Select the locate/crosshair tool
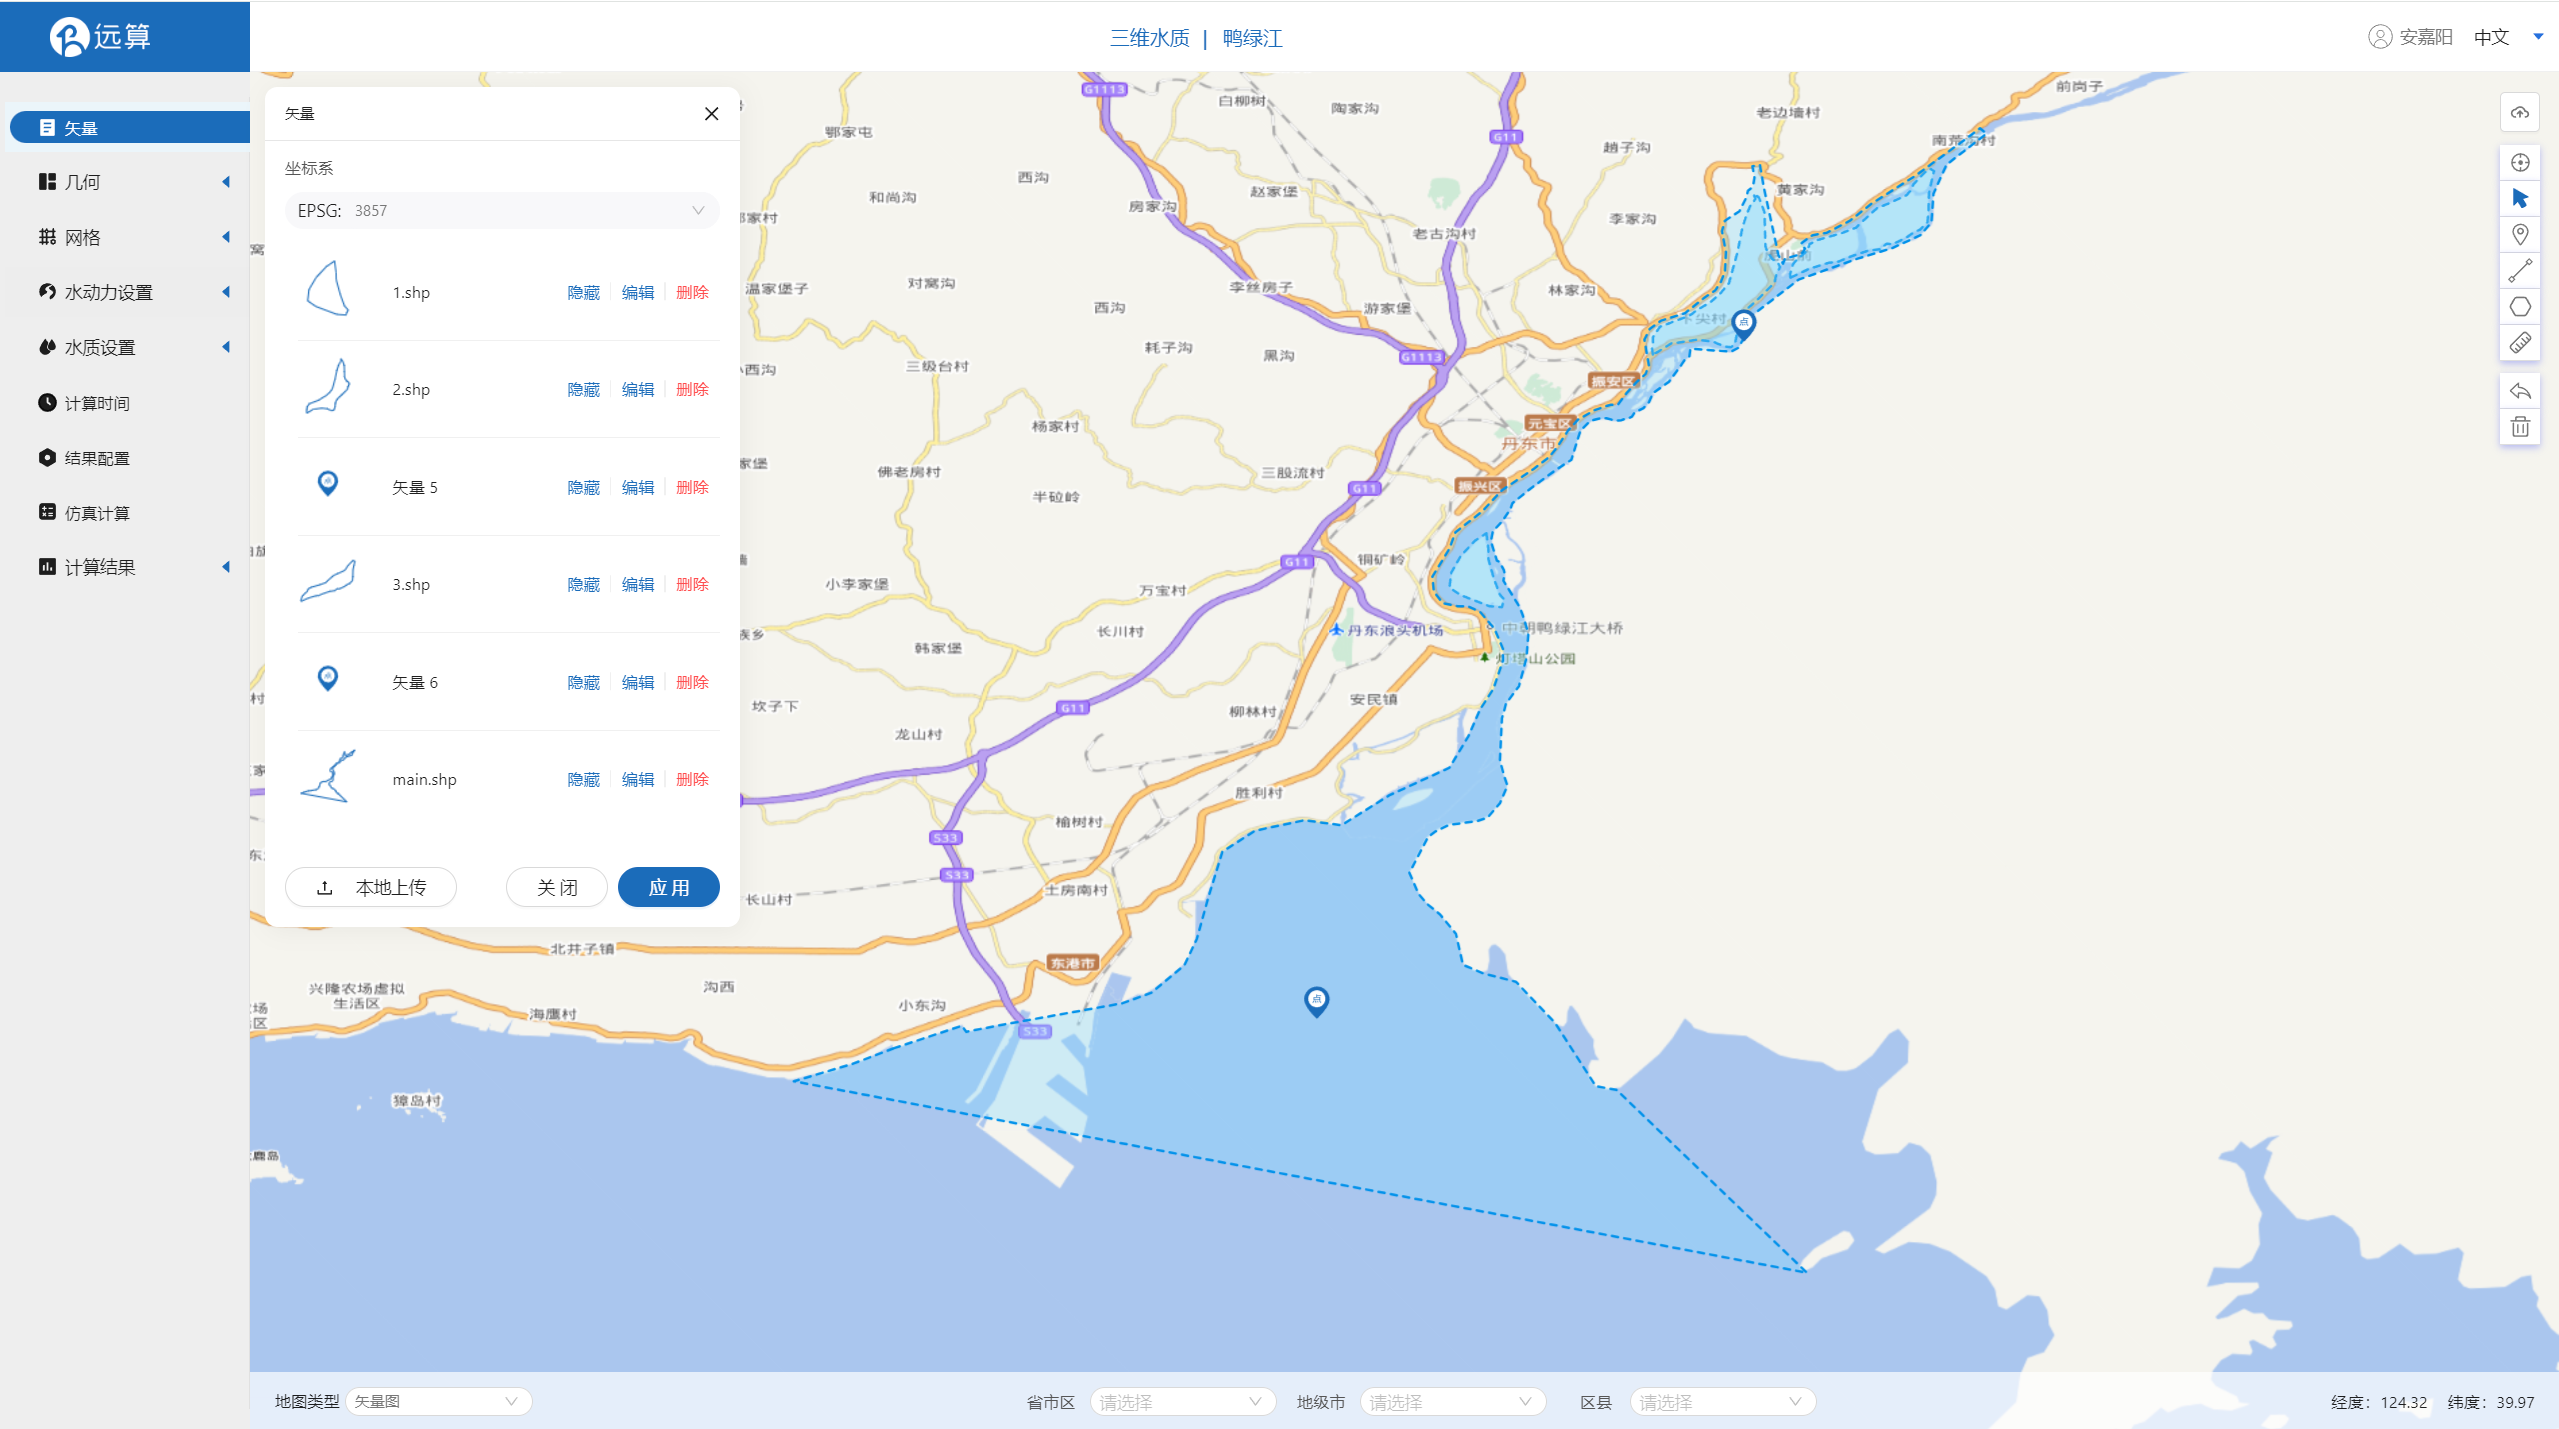 (x=2519, y=162)
